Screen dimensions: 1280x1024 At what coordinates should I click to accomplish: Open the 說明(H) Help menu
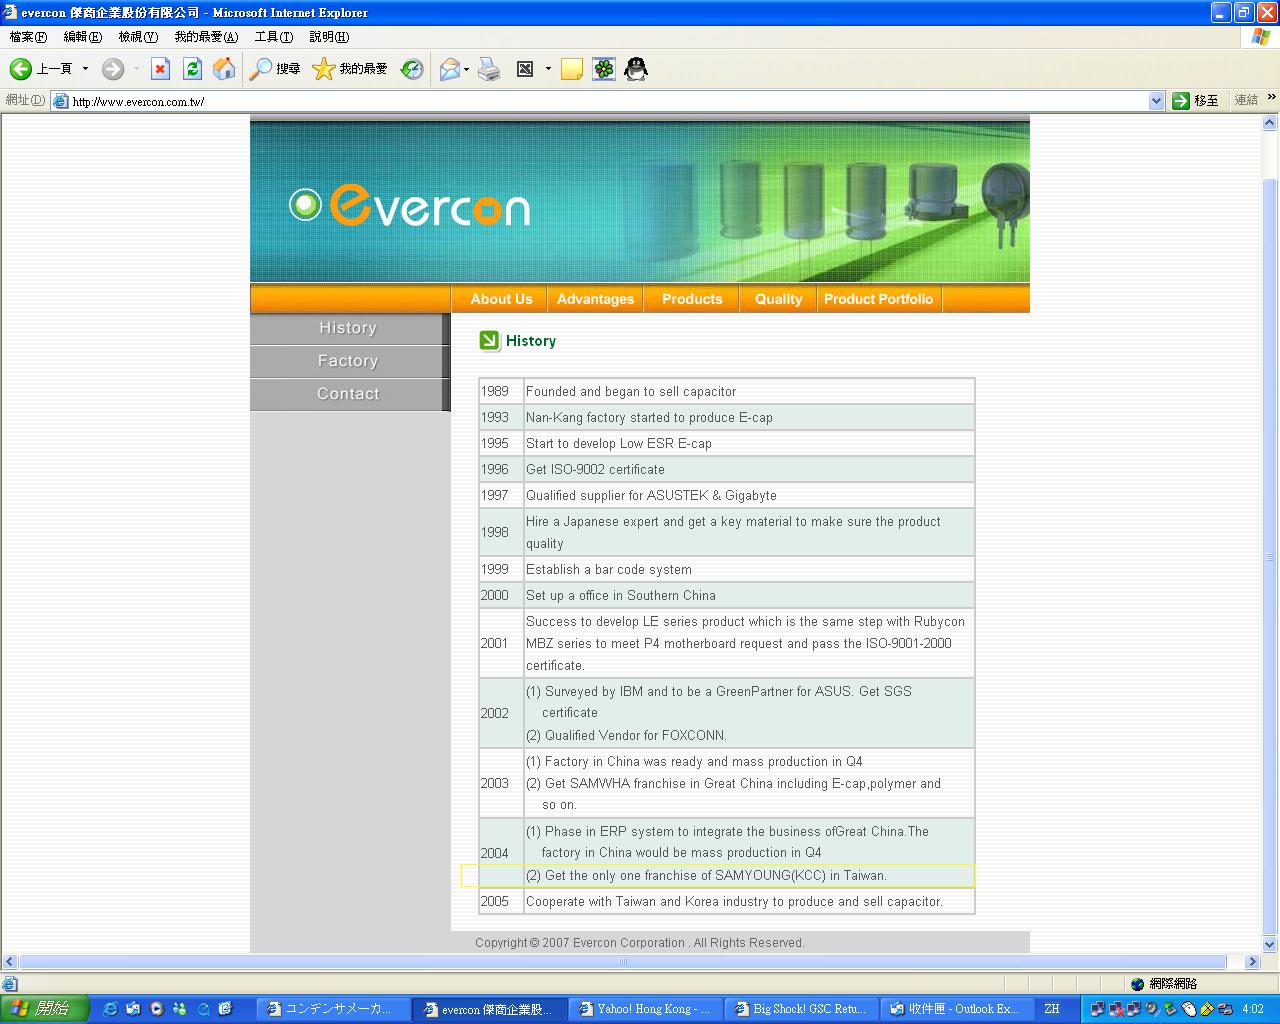tap(329, 37)
